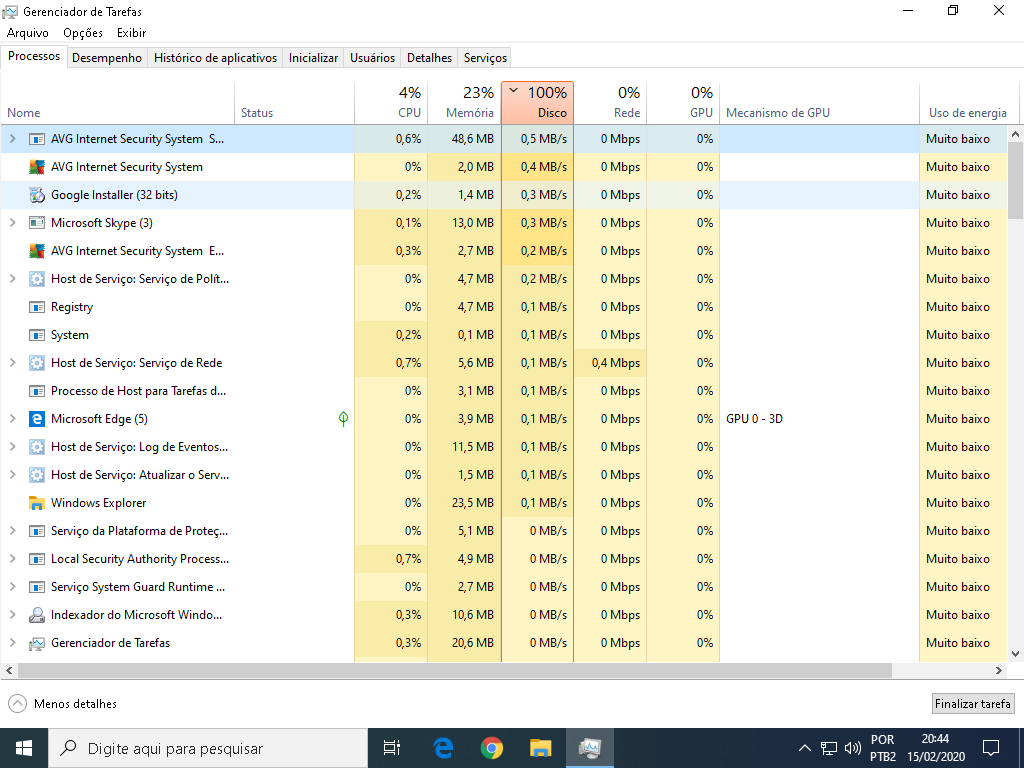Expand Host de Serviço: Serviço de Rede
Screen dimensions: 1024x768
pos(12,362)
